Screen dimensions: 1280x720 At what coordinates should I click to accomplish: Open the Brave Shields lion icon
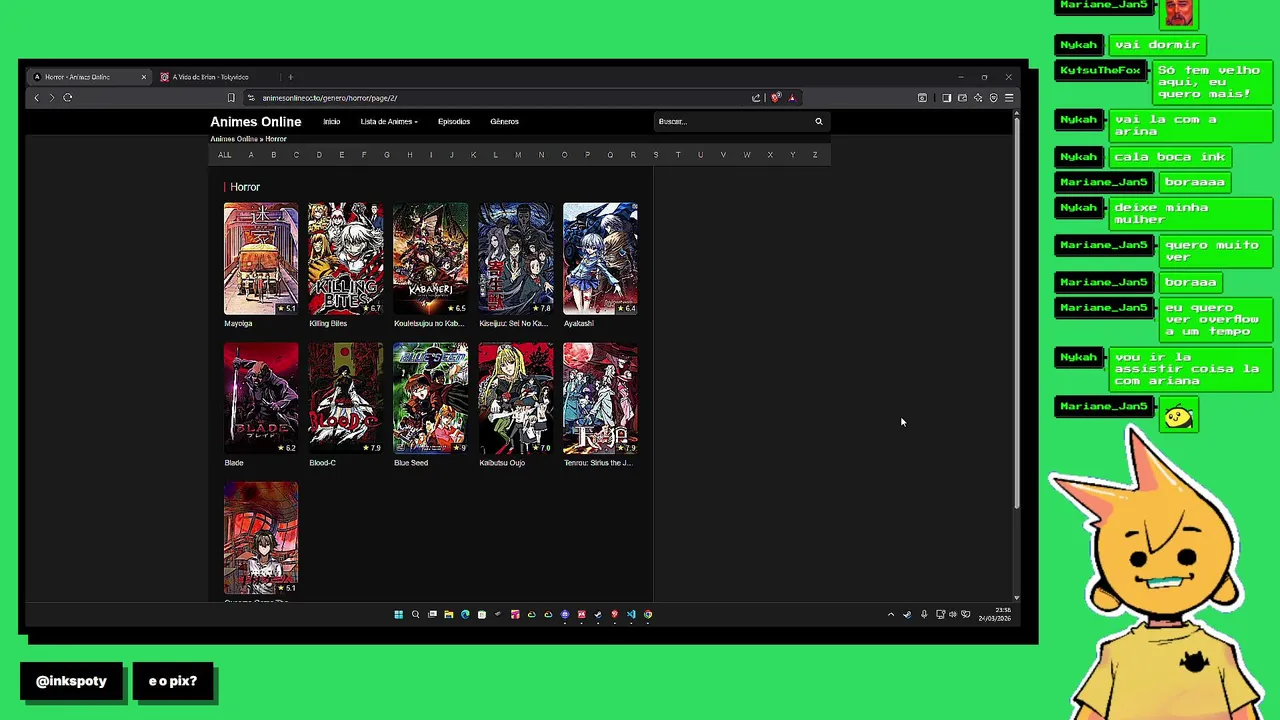(x=775, y=98)
